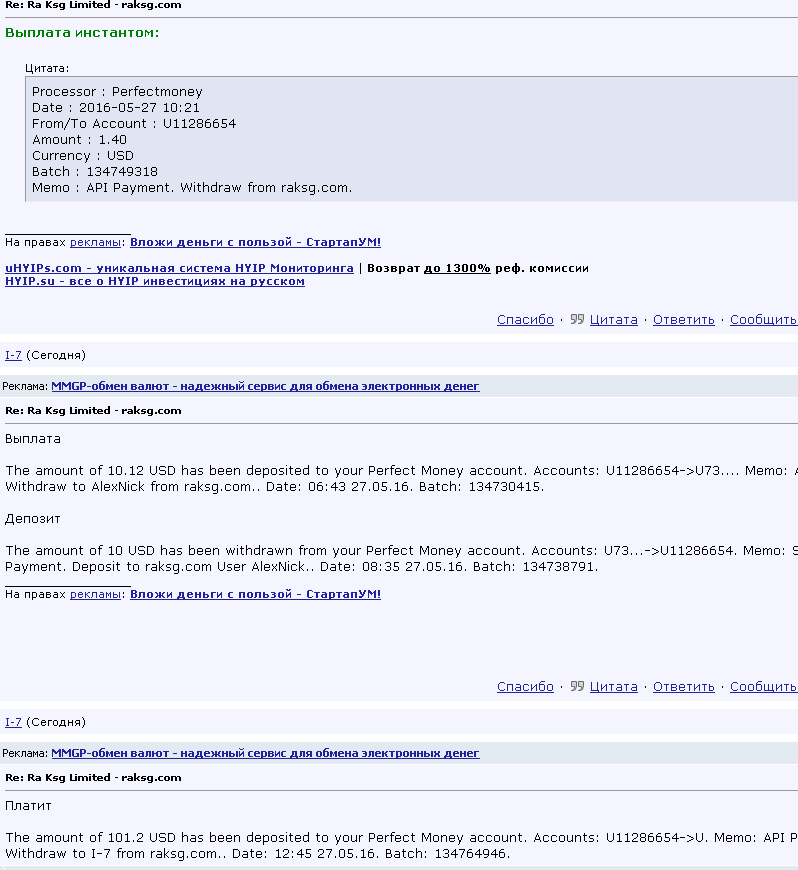Open the MMGP exchange ad above the 'Выплата' post

tap(265, 386)
